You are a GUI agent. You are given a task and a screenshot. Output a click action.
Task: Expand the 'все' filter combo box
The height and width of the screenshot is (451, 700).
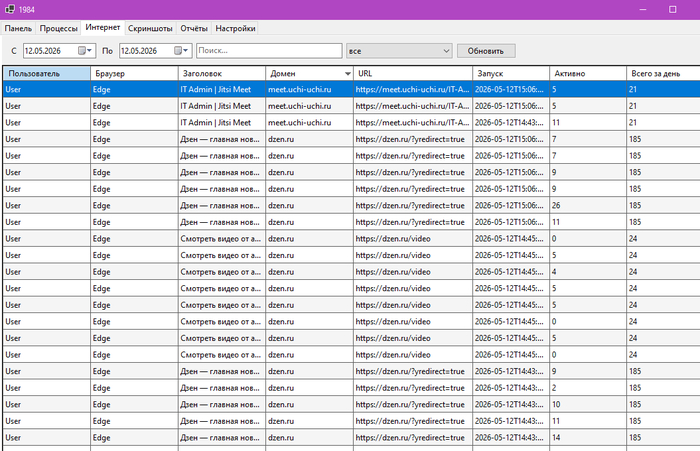click(x=399, y=51)
